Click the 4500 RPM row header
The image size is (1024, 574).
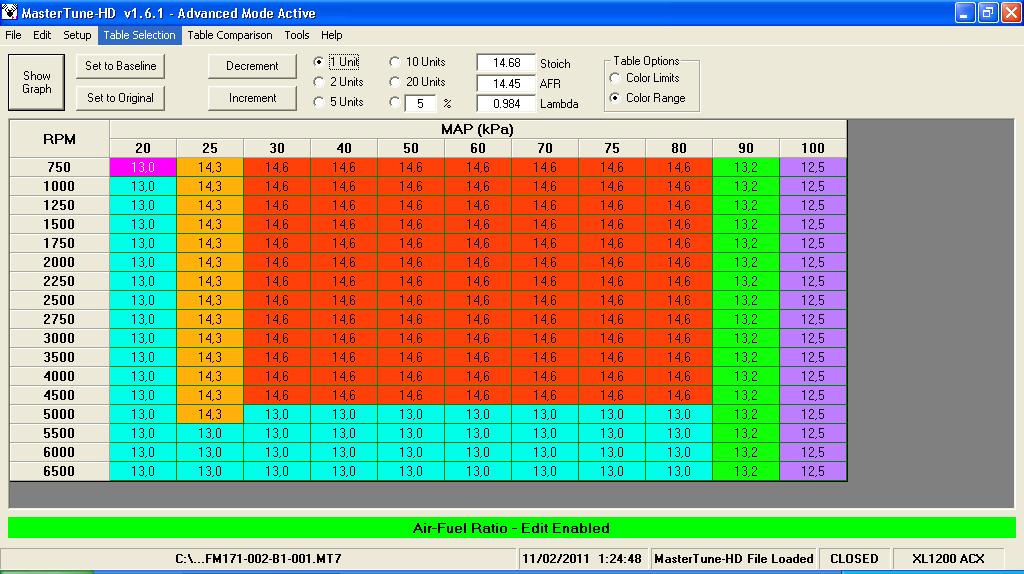(59, 395)
